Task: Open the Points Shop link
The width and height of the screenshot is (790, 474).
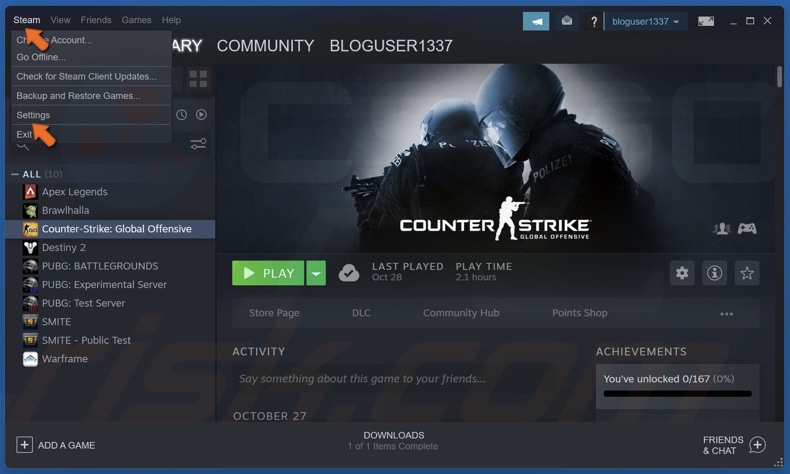Action: pyautogui.click(x=580, y=313)
